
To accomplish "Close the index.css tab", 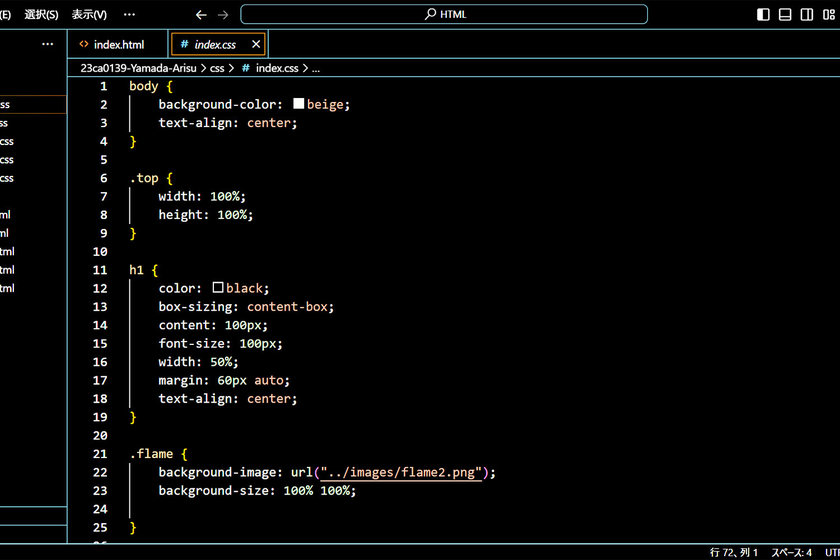I will (256, 45).
